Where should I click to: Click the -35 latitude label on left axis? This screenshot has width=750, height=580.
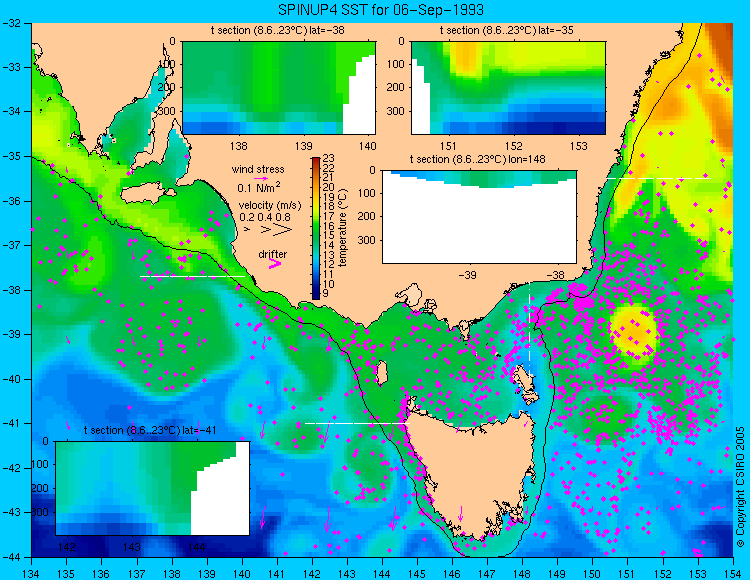pos(13,156)
